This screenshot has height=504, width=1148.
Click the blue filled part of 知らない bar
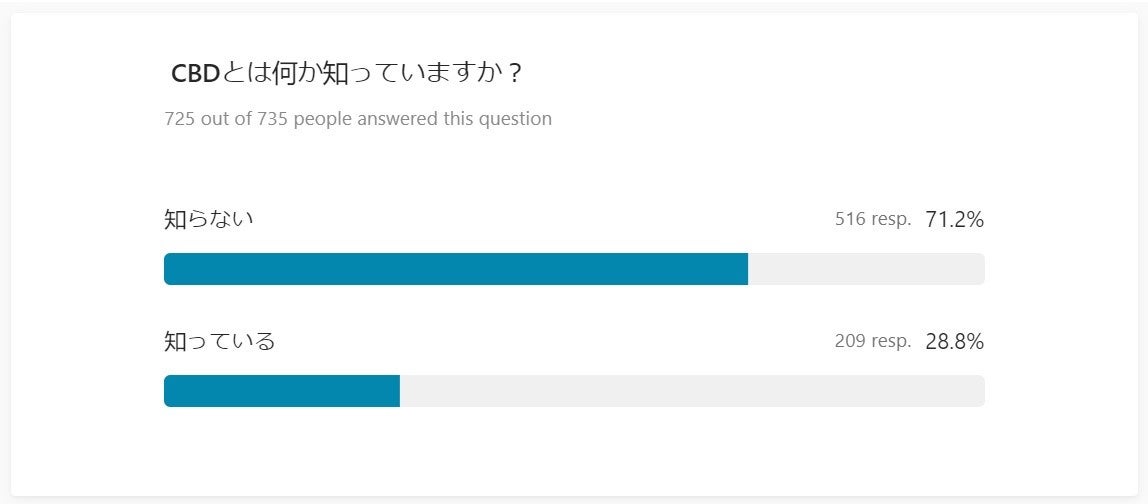coord(455,269)
